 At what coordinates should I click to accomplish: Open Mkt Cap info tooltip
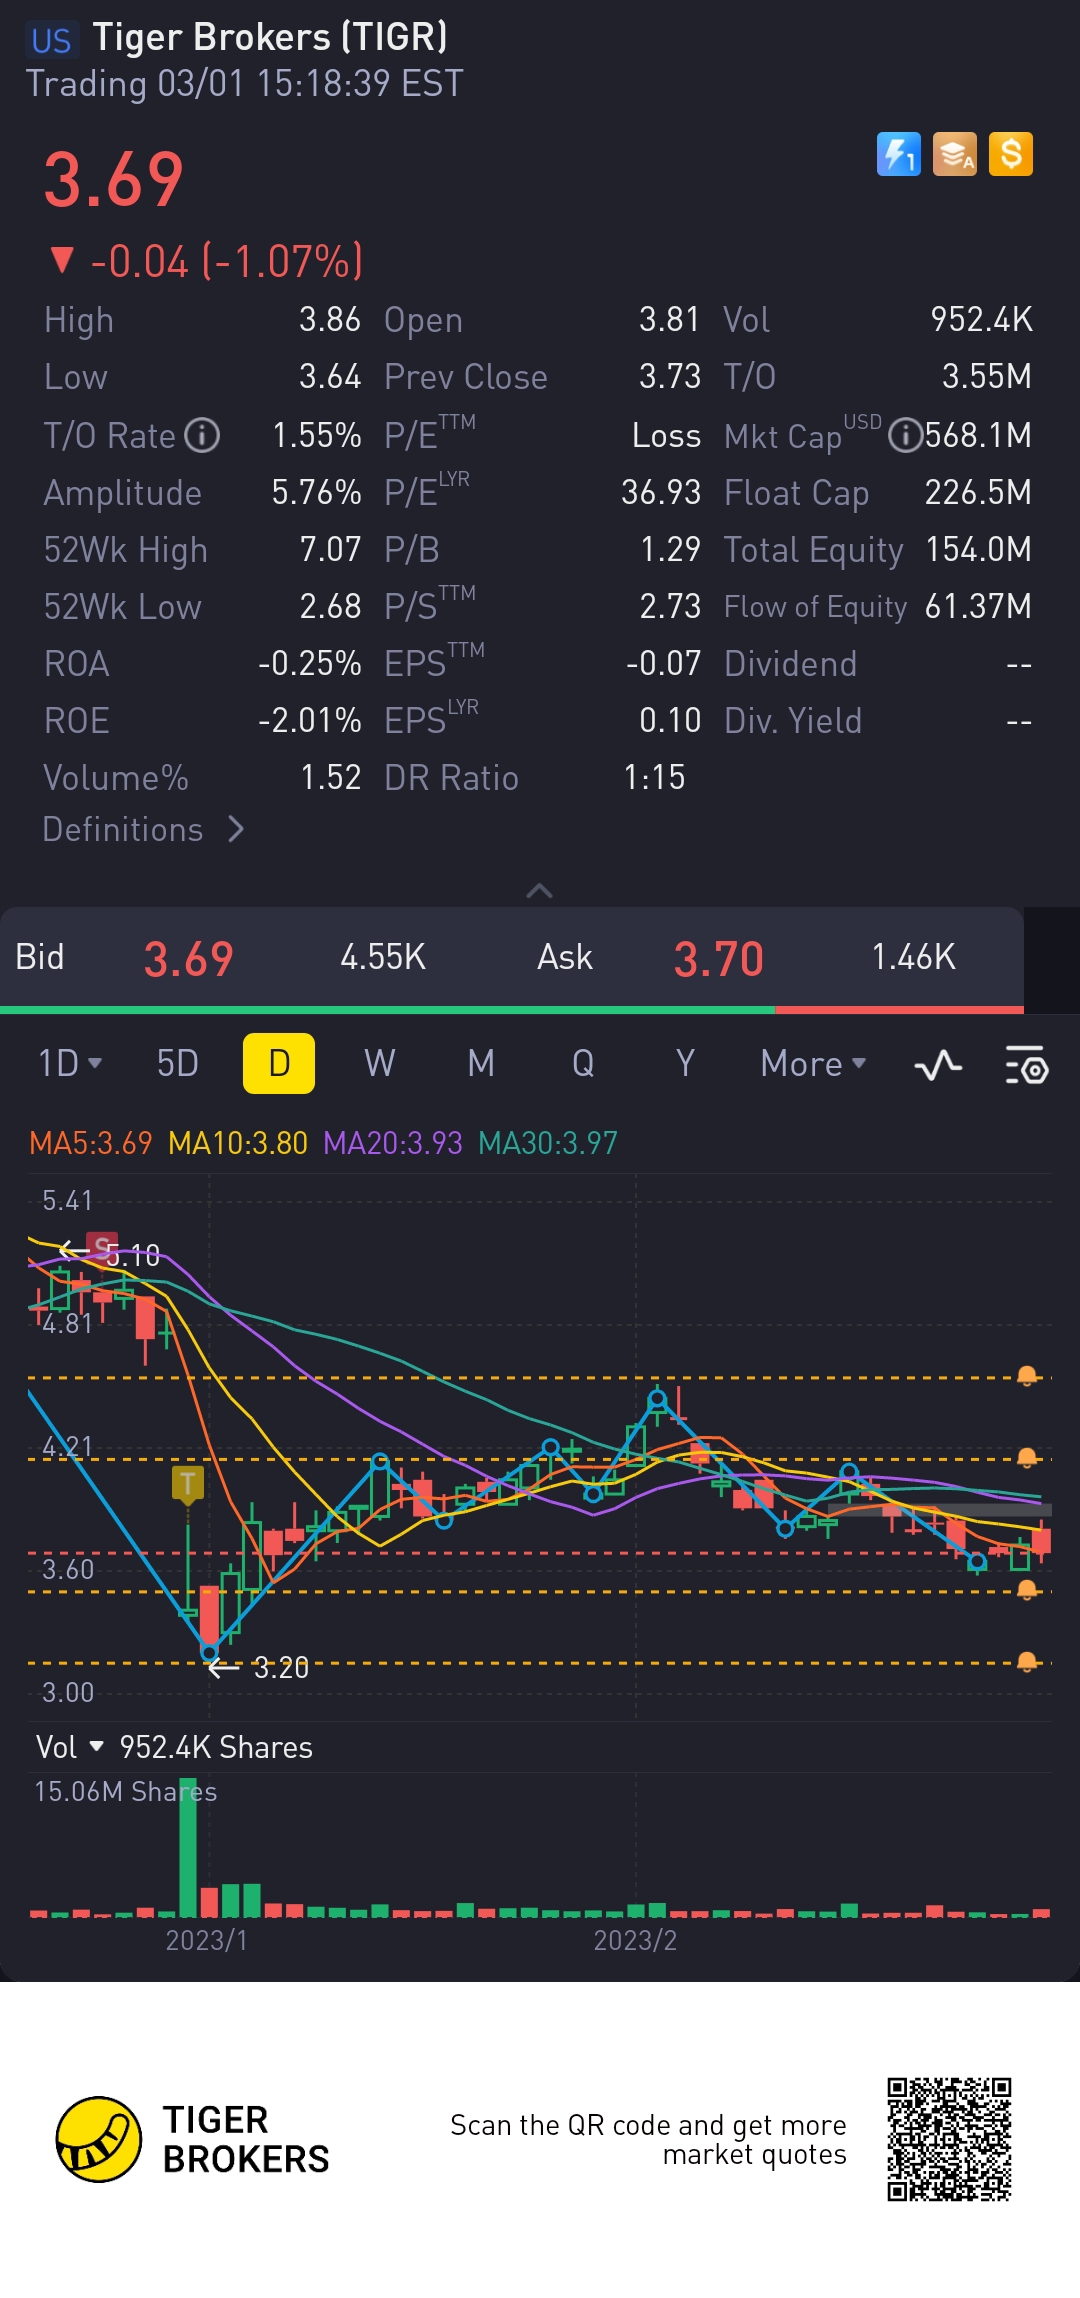pos(905,436)
